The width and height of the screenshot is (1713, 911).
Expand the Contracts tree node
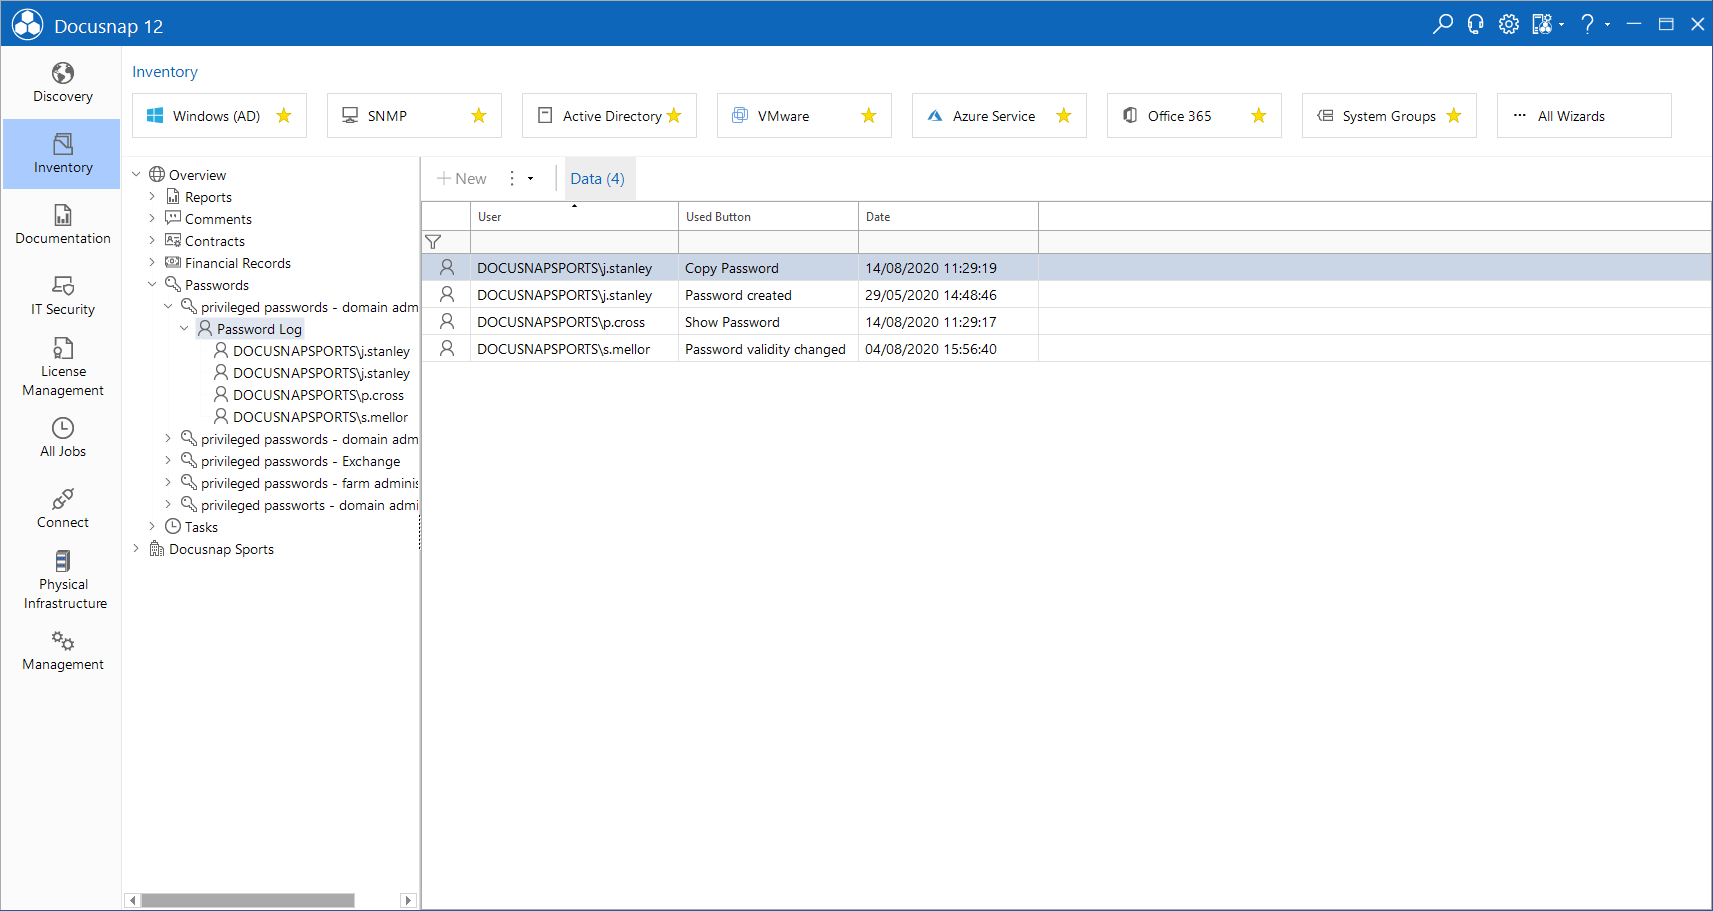152,241
